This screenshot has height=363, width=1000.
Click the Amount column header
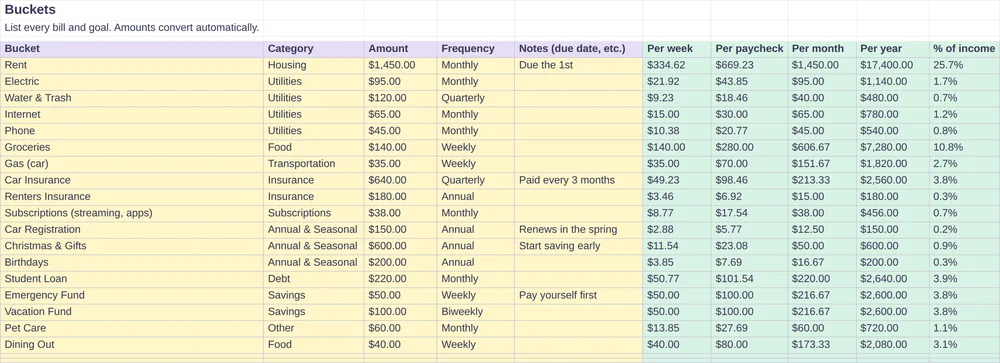(x=401, y=48)
